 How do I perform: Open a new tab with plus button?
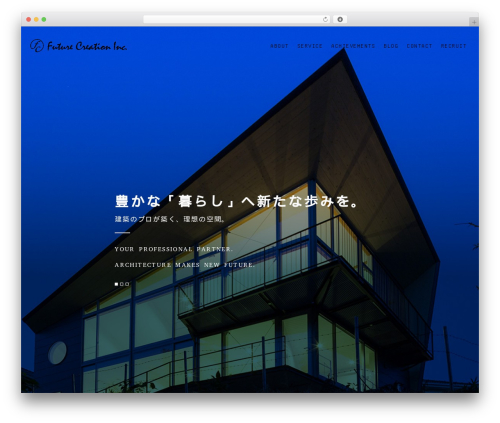coord(474,22)
